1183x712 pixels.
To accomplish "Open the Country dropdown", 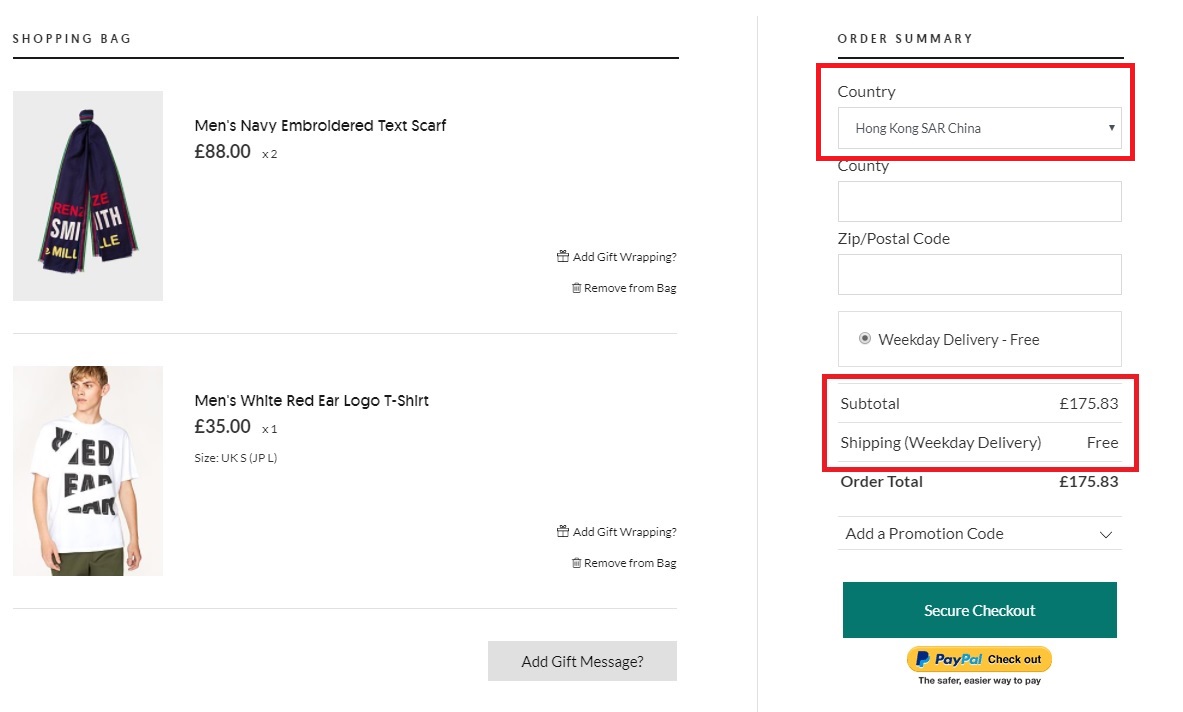I will point(979,128).
